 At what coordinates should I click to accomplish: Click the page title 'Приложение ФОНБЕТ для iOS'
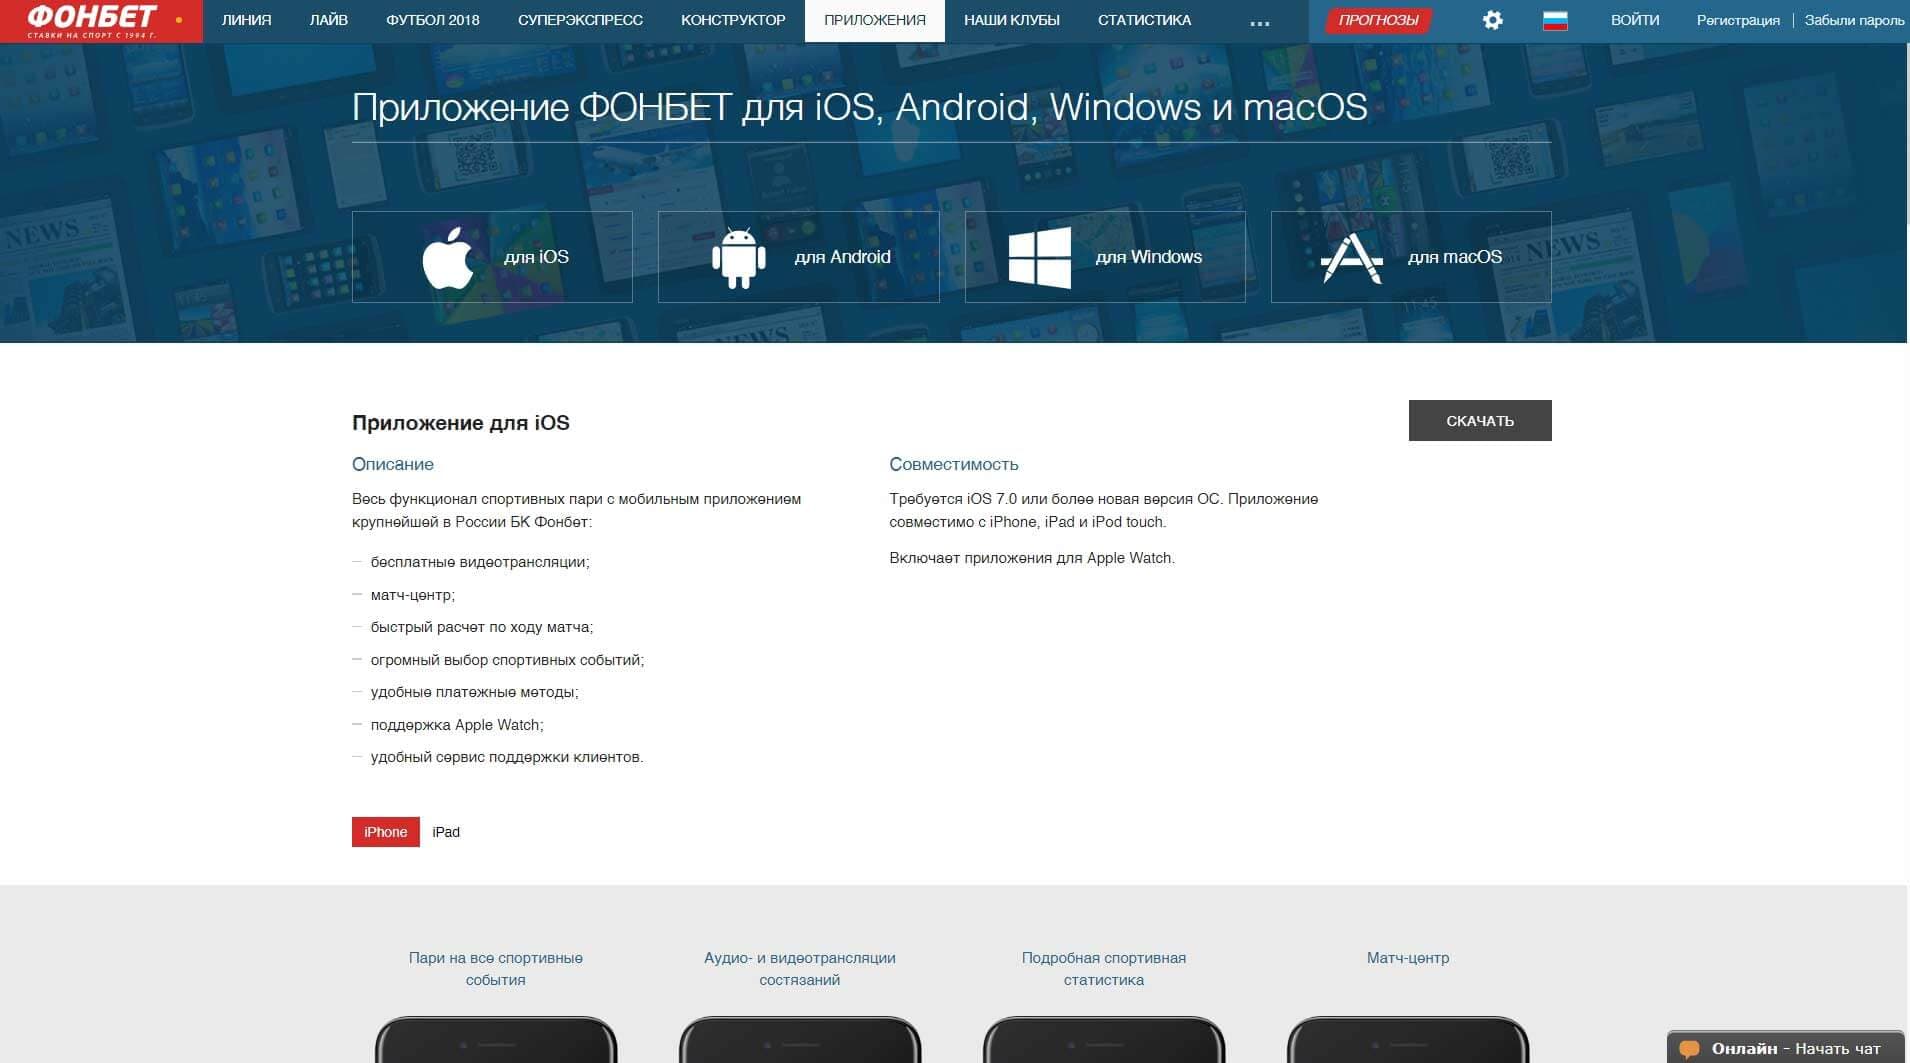(x=859, y=107)
